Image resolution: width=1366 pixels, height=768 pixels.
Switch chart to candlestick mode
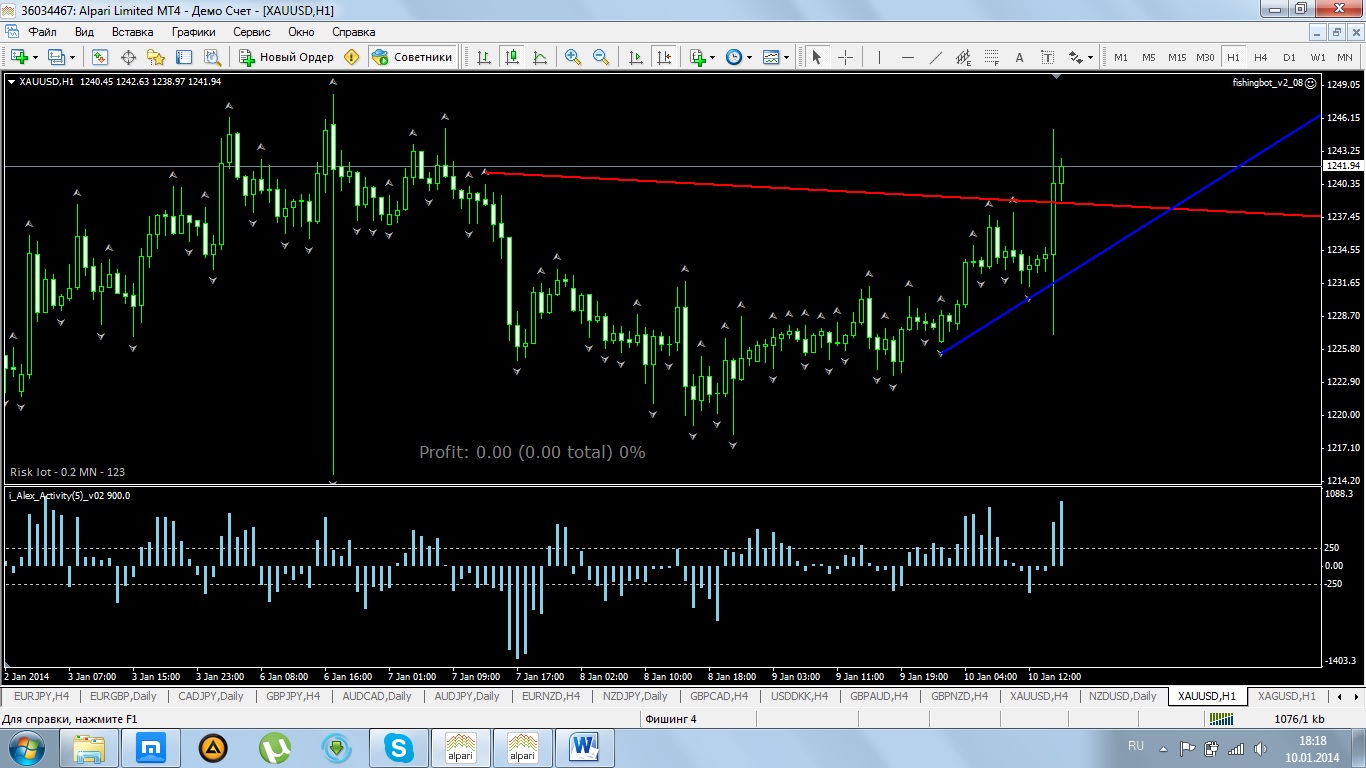(x=512, y=57)
